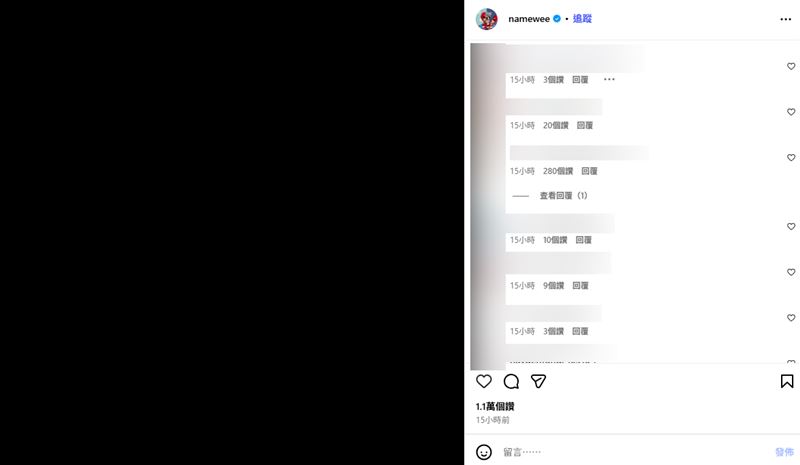Like the comment with 3個讚 at top

click(x=791, y=66)
